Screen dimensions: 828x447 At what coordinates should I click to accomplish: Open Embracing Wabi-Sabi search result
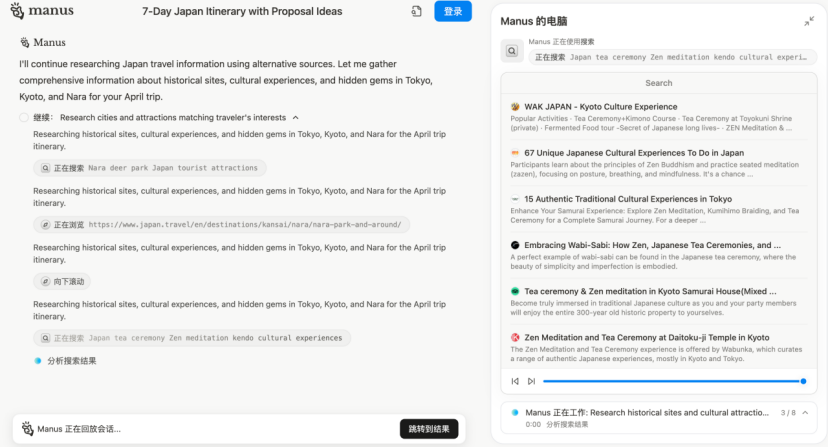tap(652, 245)
